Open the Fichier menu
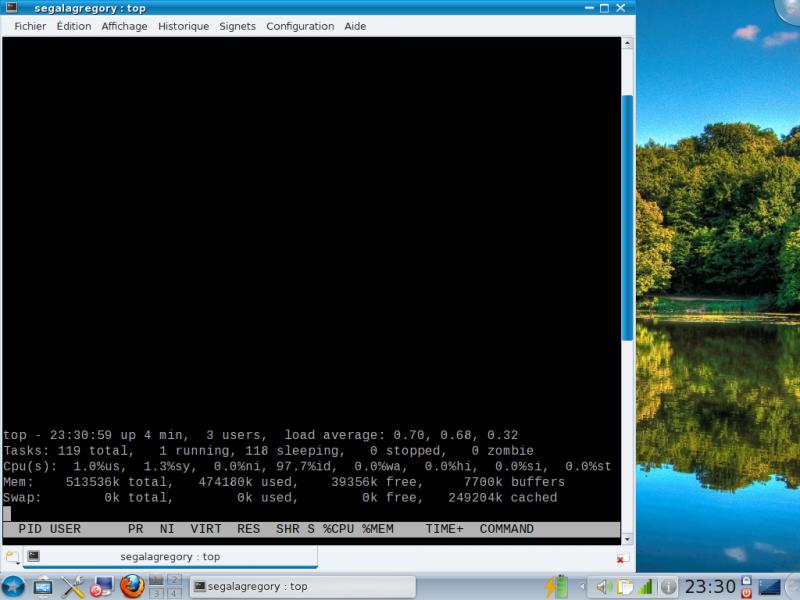The height and width of the screenshot is (600, 800). [30, 26]
